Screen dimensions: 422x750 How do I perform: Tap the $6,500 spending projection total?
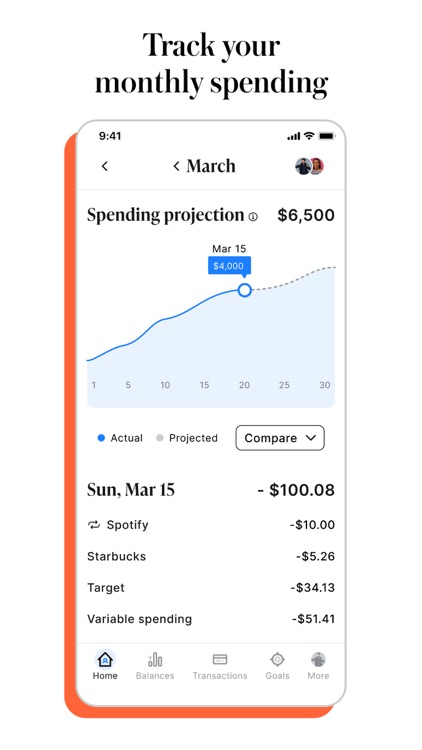point(306,215)
